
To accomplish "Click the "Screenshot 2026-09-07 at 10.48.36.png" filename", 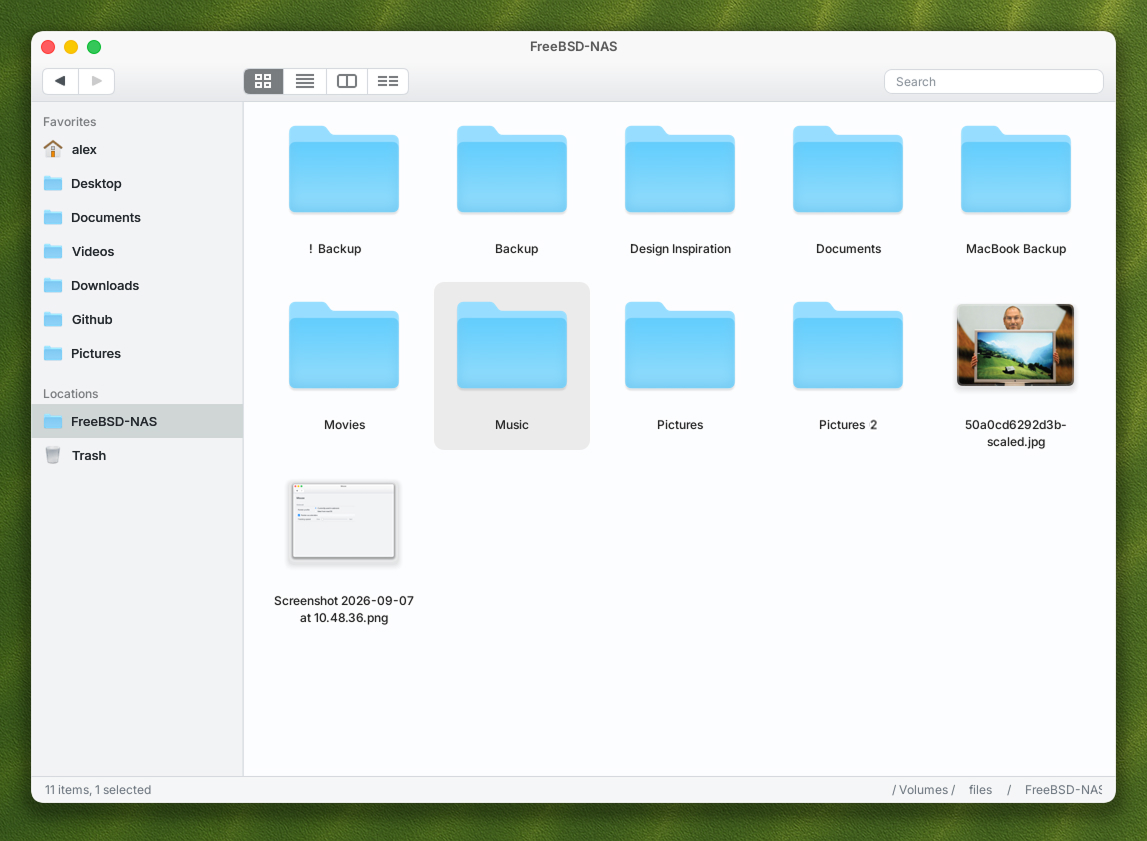I will pos(344,609).
